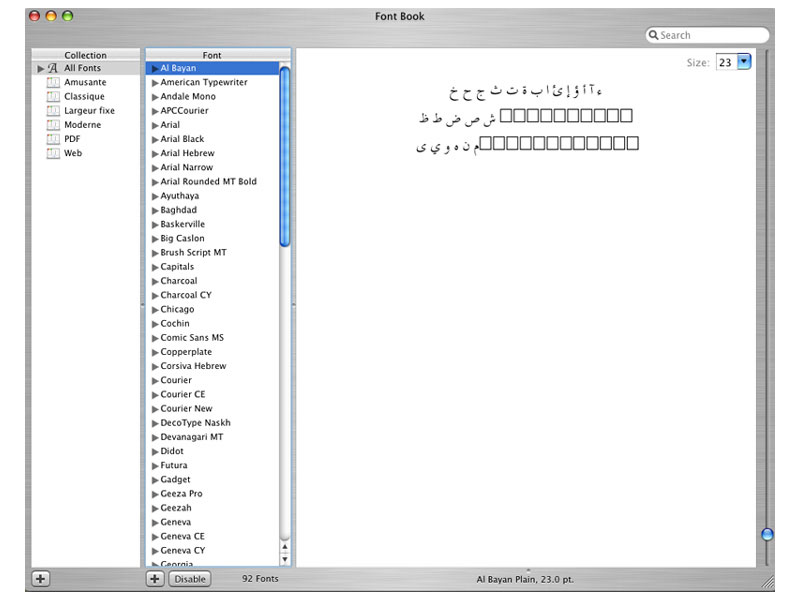
Task: Select the Geneva CE font
Action: coord(182,536)
